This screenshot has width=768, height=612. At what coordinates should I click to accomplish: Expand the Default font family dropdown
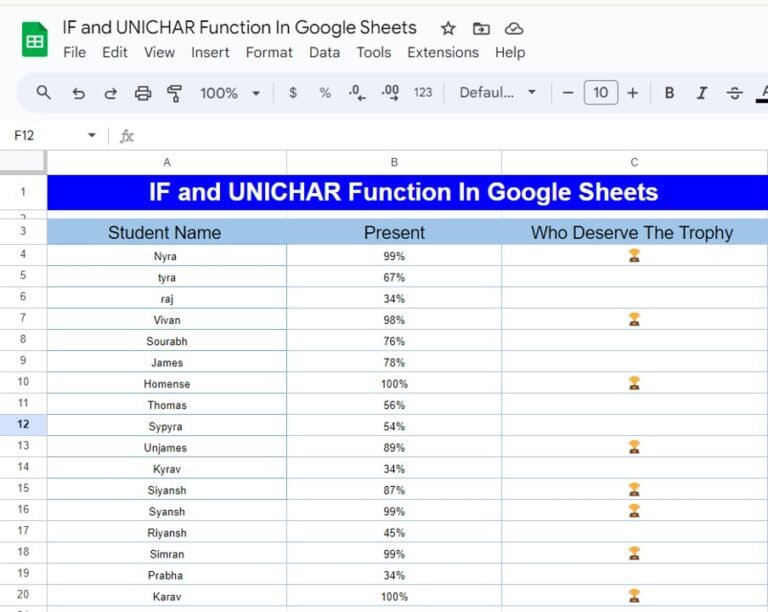pos(497,93)
